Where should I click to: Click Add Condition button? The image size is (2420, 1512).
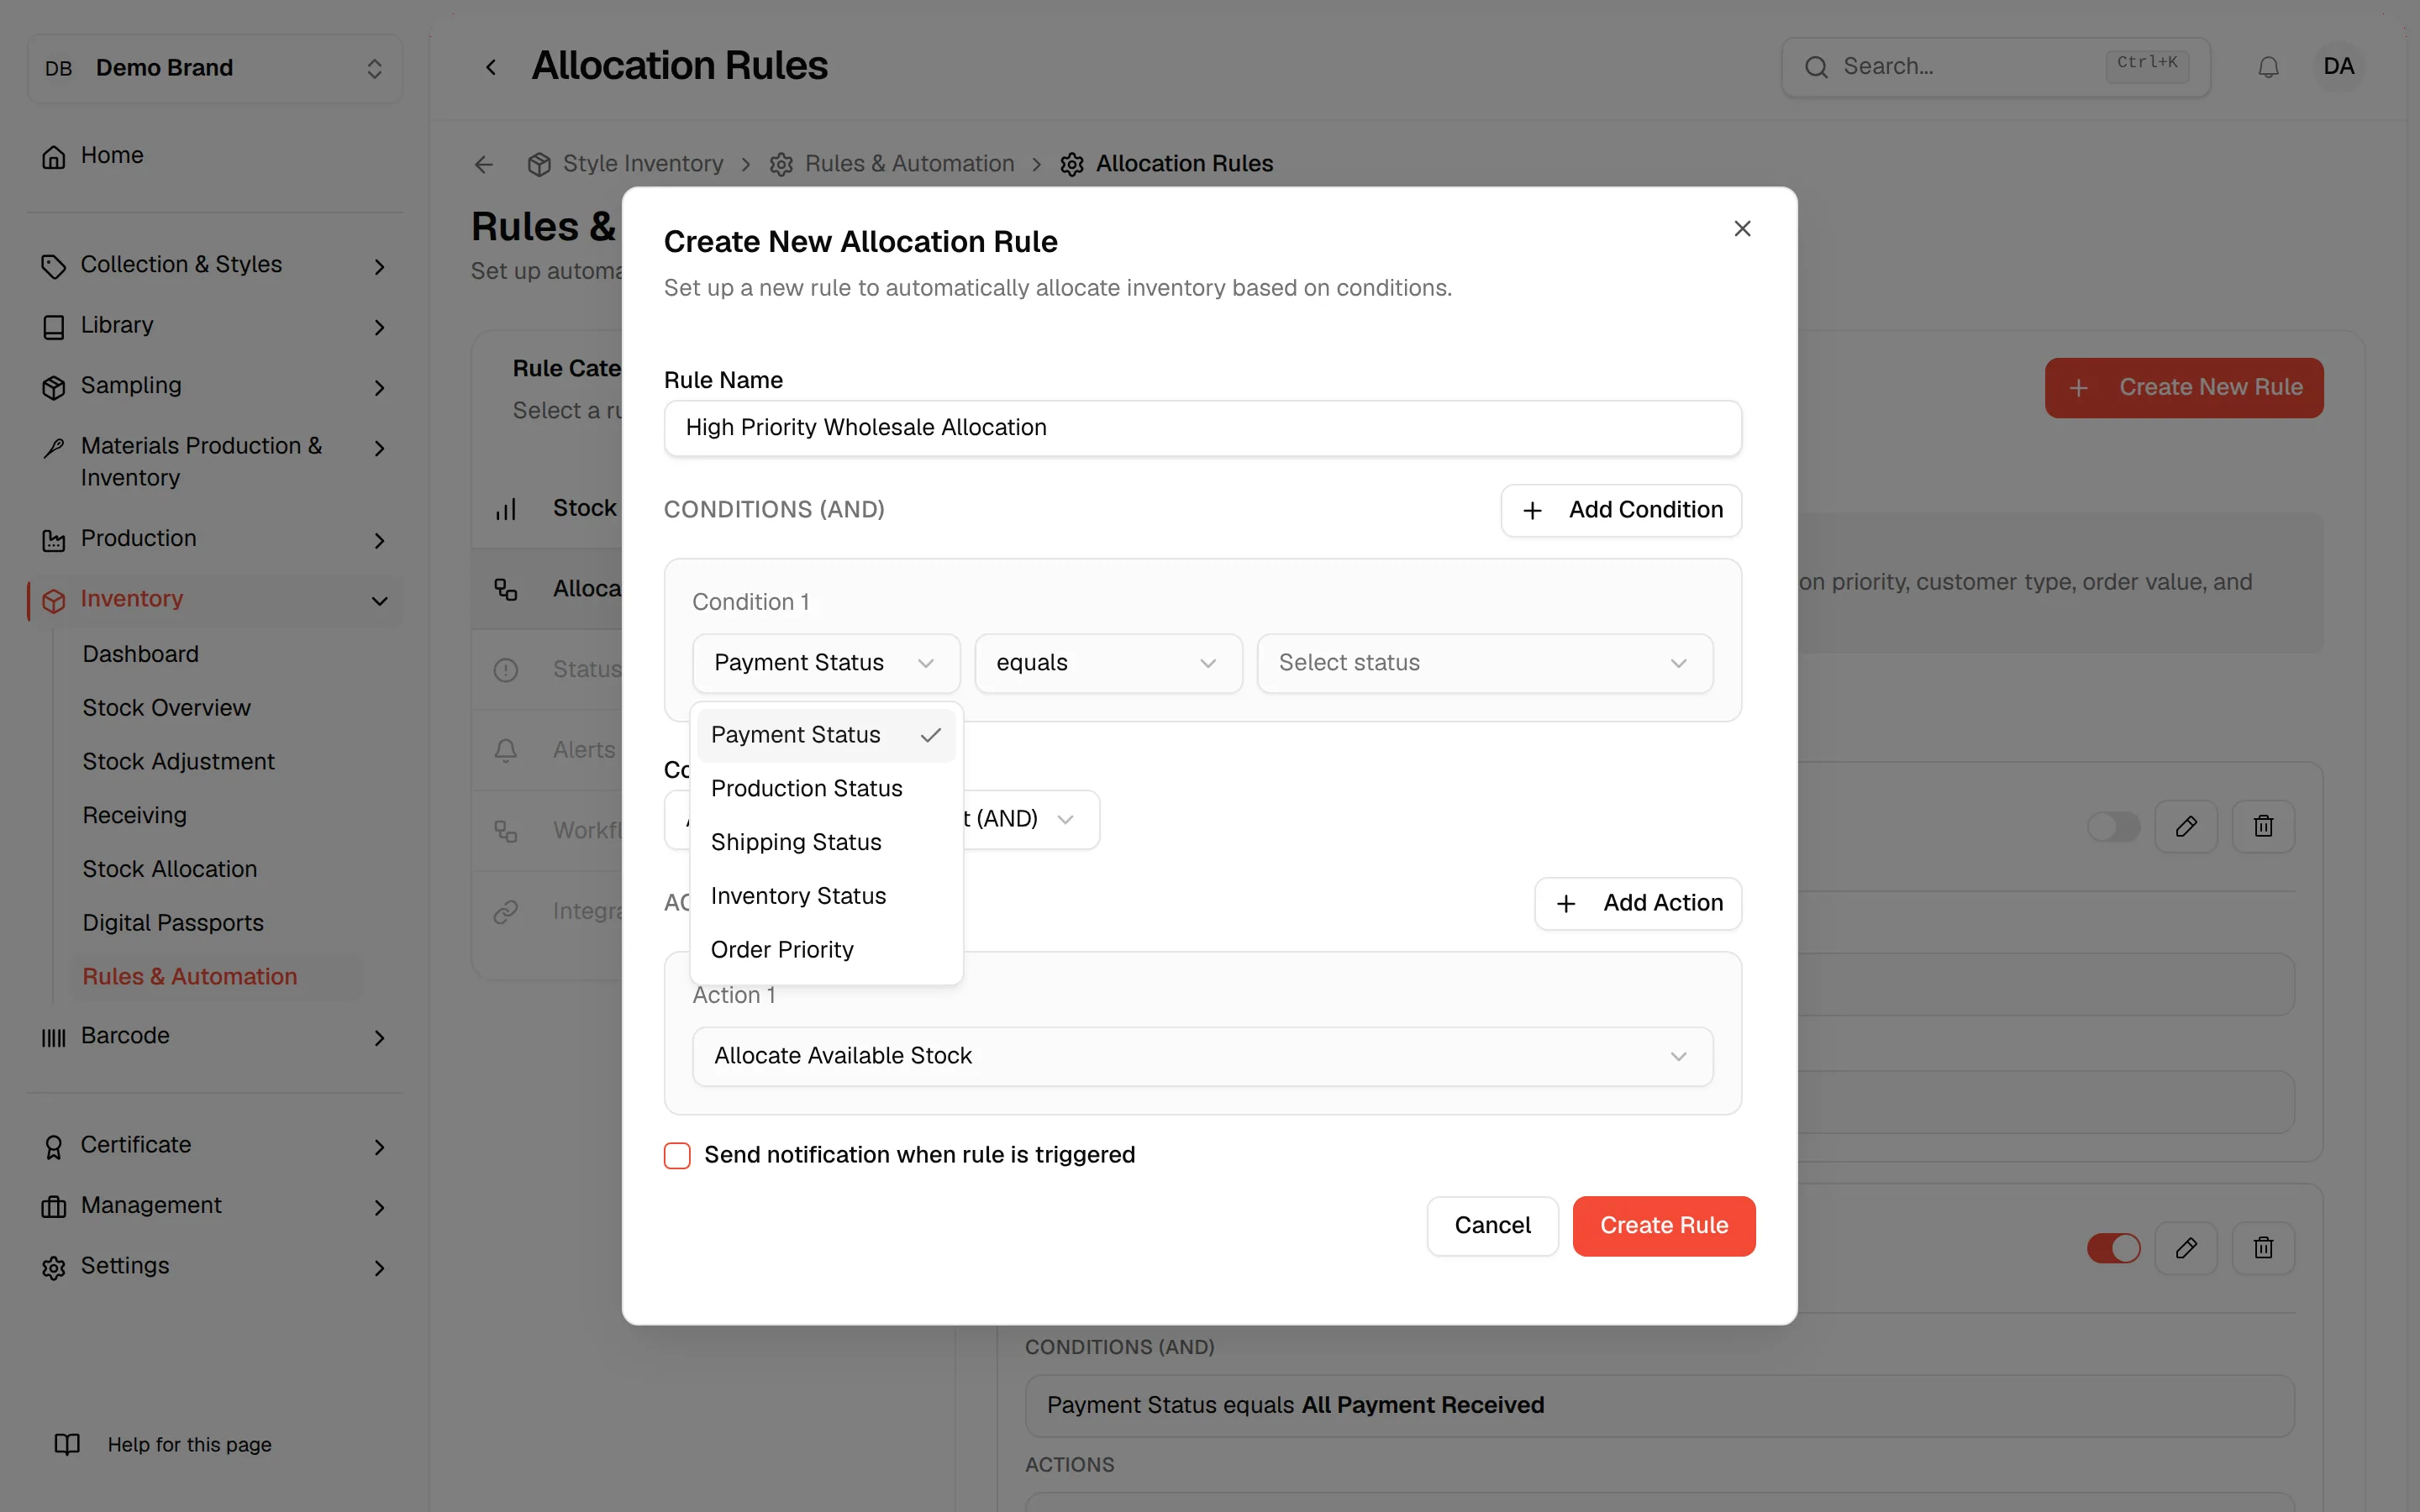pos(1620,510)
